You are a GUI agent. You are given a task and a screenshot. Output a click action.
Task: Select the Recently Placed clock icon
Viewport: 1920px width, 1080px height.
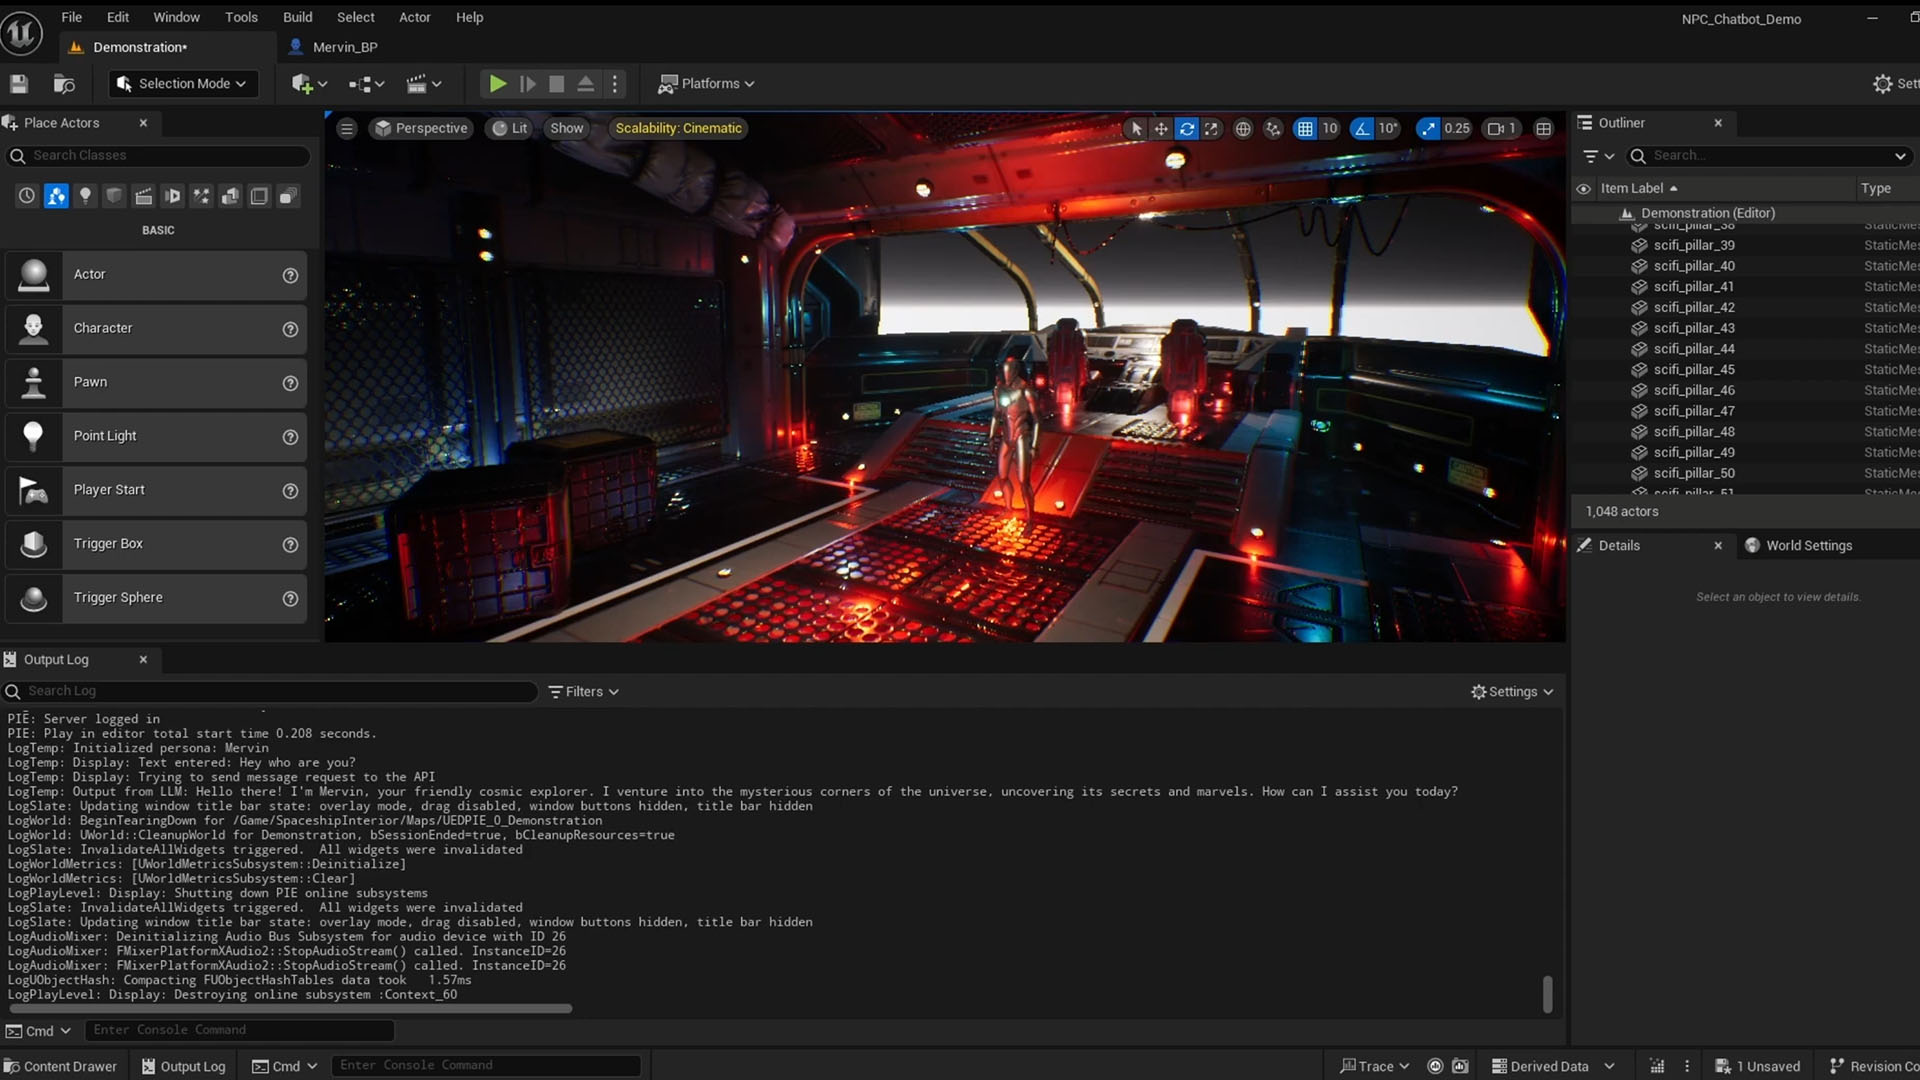click(26, 196)
